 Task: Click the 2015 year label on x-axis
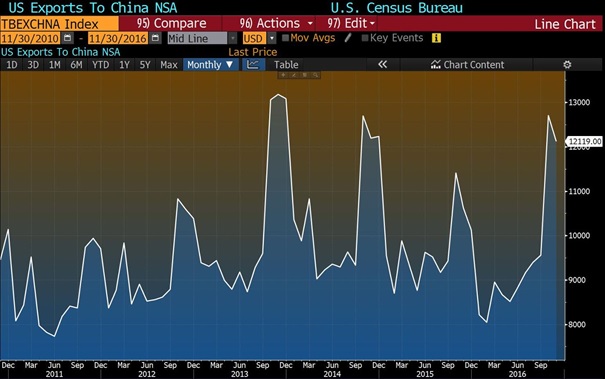(425, 374)
